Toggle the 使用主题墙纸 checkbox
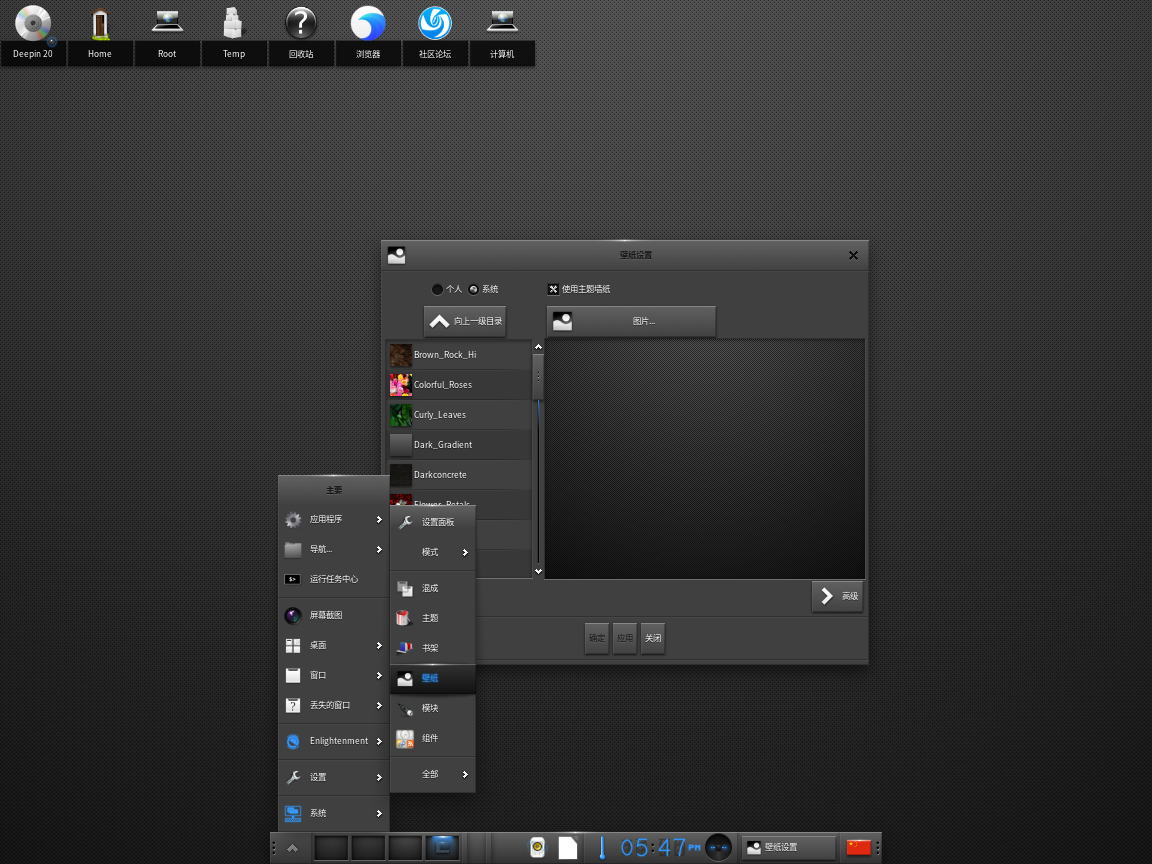Screen dimensions: 1152x864 (x=553, y=289)
